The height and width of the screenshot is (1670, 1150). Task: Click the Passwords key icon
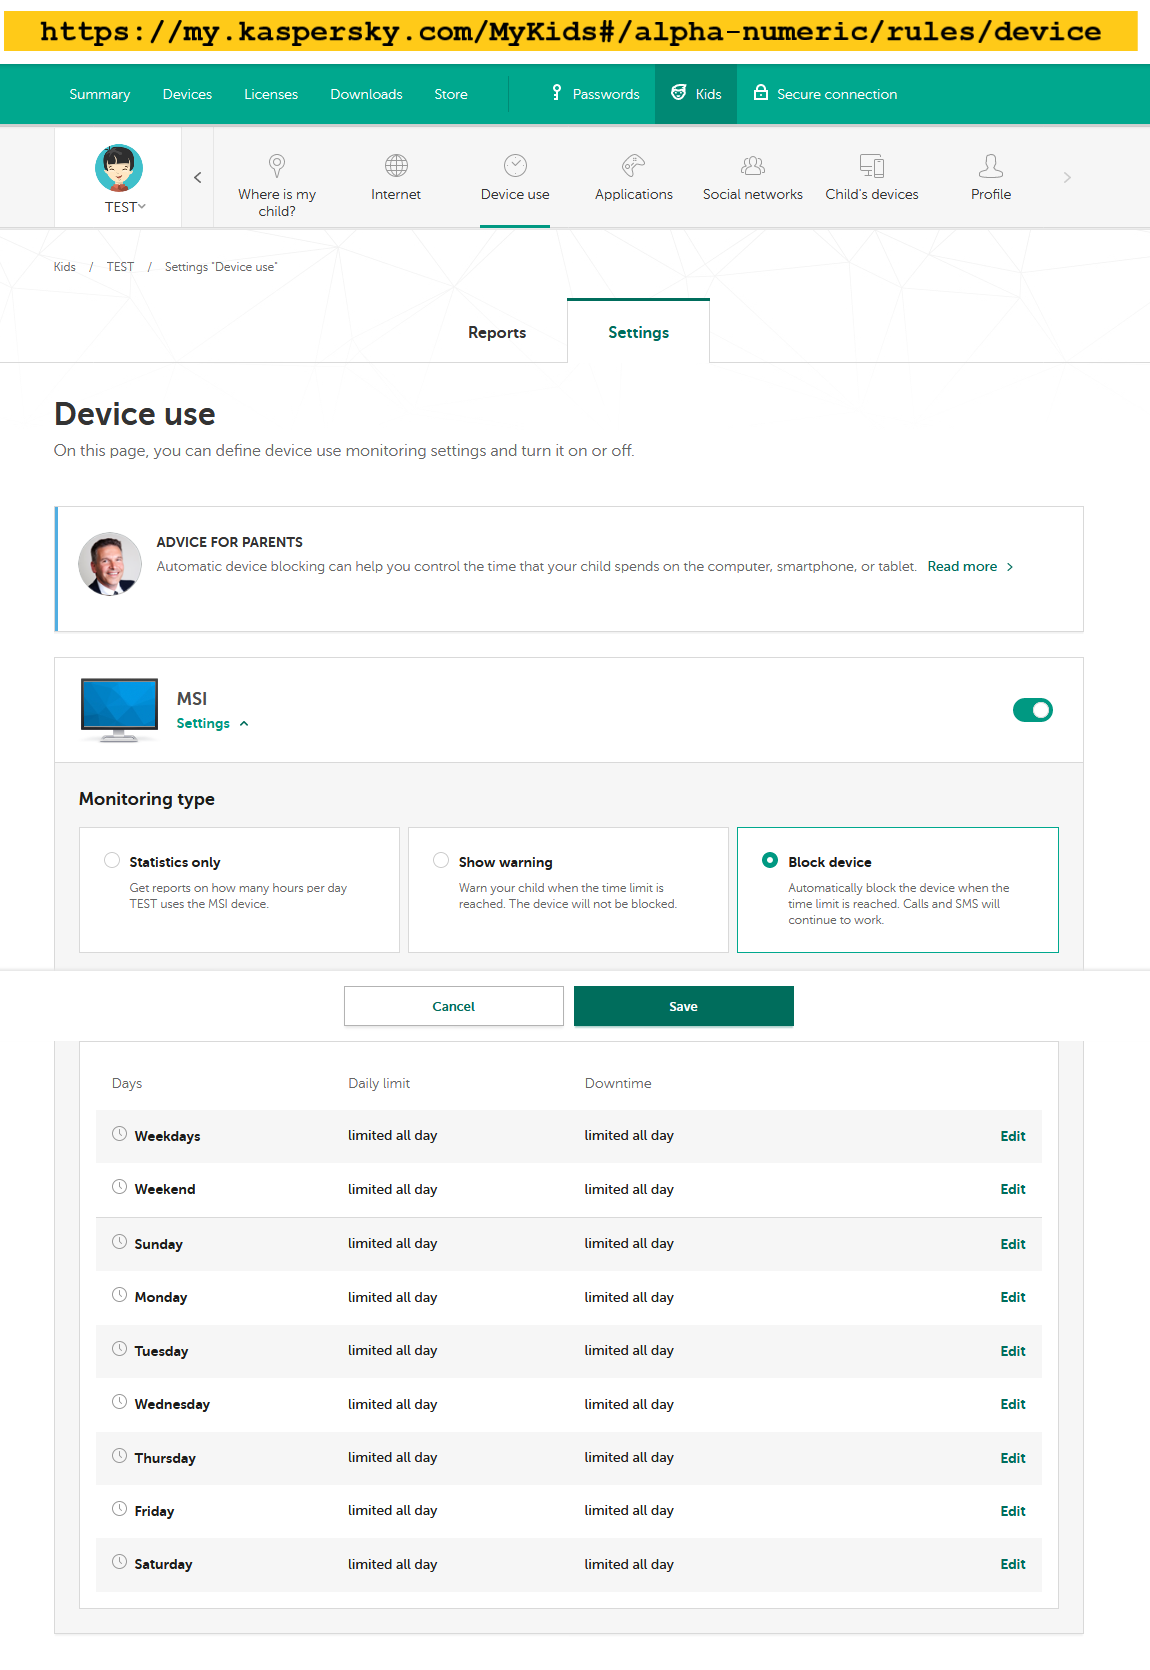click(x=557, y=93)
